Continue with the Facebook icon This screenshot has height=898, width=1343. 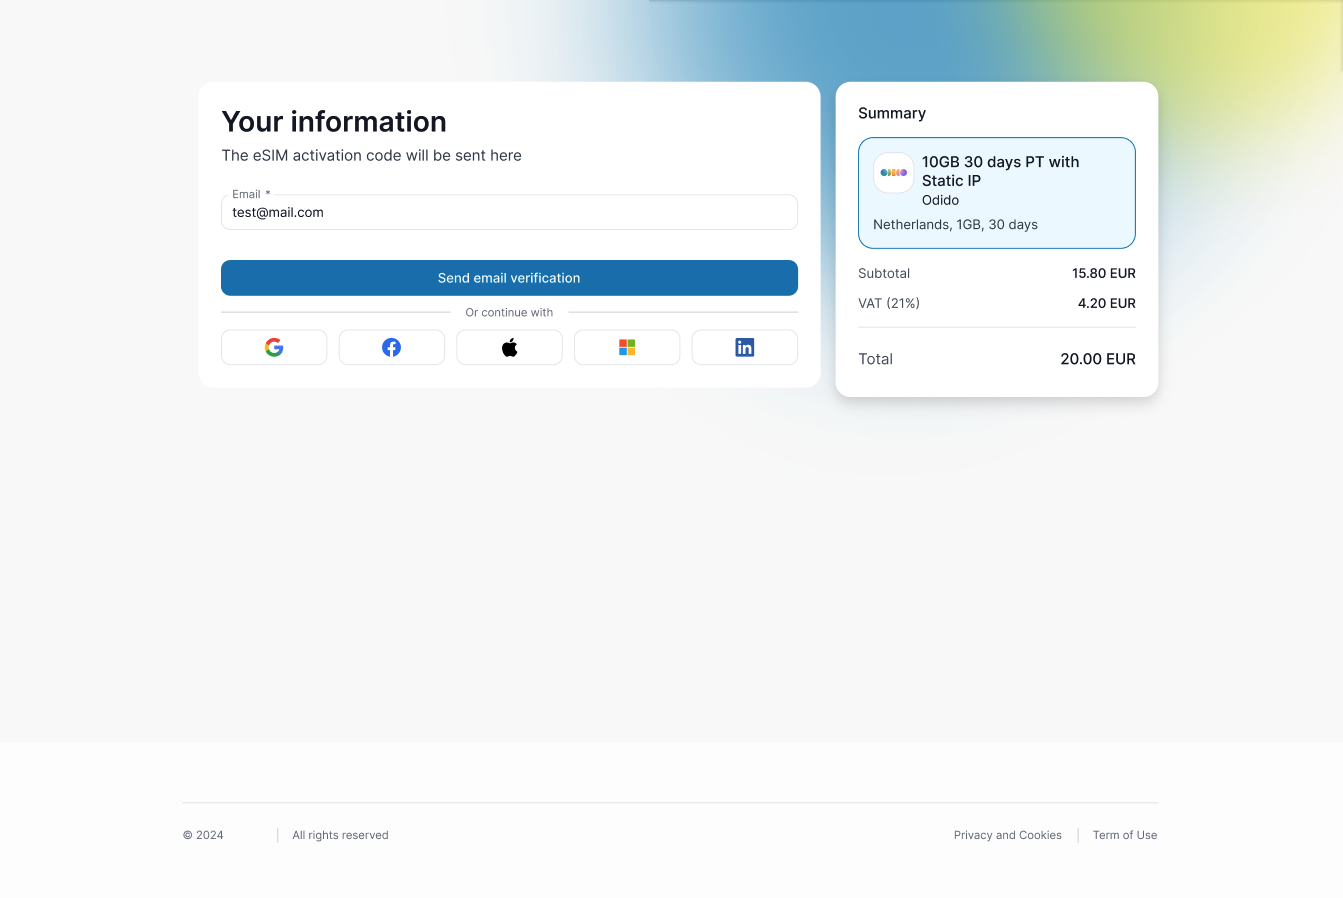[x=391, y=347]
